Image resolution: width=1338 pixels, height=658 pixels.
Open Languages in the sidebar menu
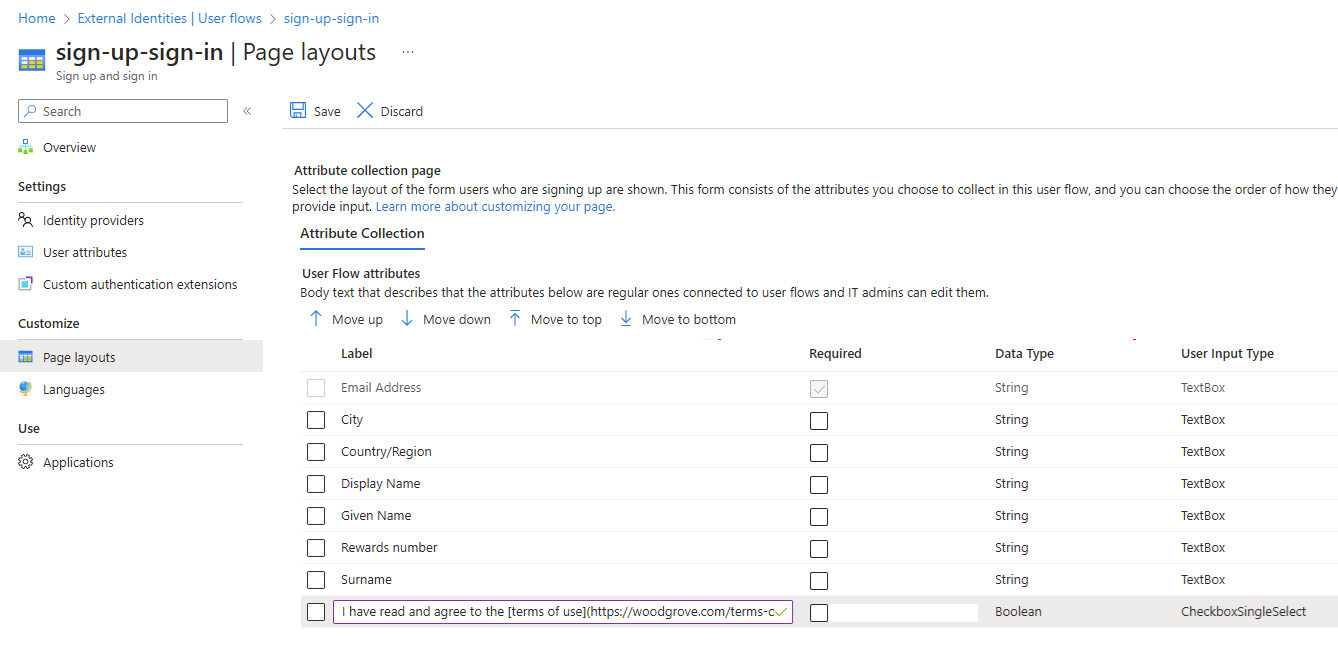[x=73, y=389]
